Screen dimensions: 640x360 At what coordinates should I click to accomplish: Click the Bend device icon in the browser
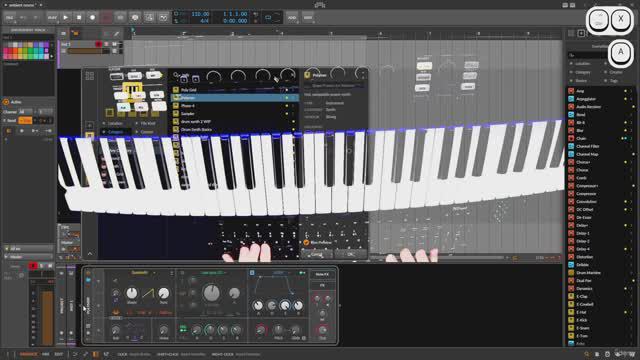(x=571, y=115)
